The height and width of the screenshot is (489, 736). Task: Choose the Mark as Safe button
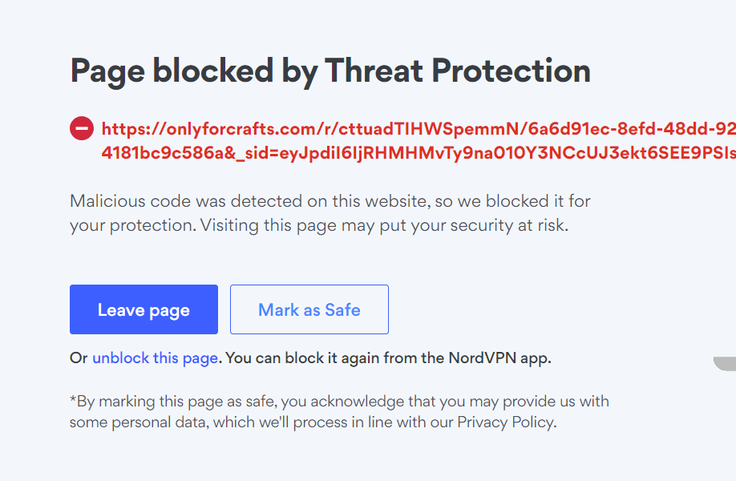(309, 309)
